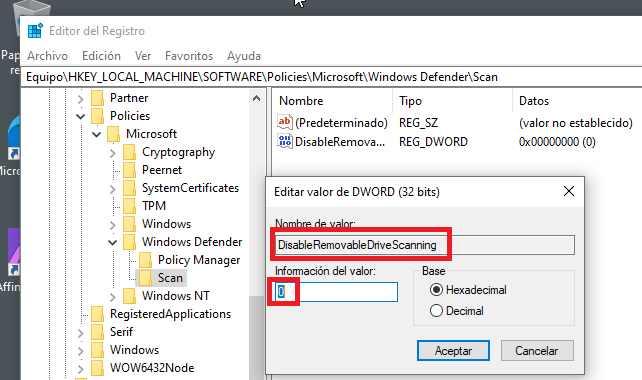Click the Microsoft folder icon
The height and width of the screenshot is (380, 642).
113,134
